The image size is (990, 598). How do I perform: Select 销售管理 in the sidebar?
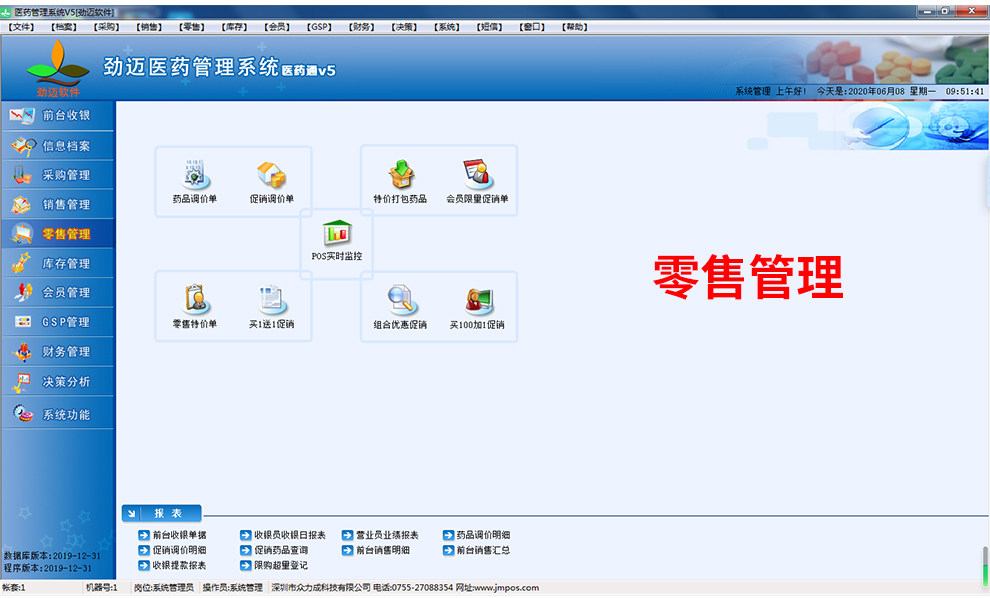pos(58,205)
